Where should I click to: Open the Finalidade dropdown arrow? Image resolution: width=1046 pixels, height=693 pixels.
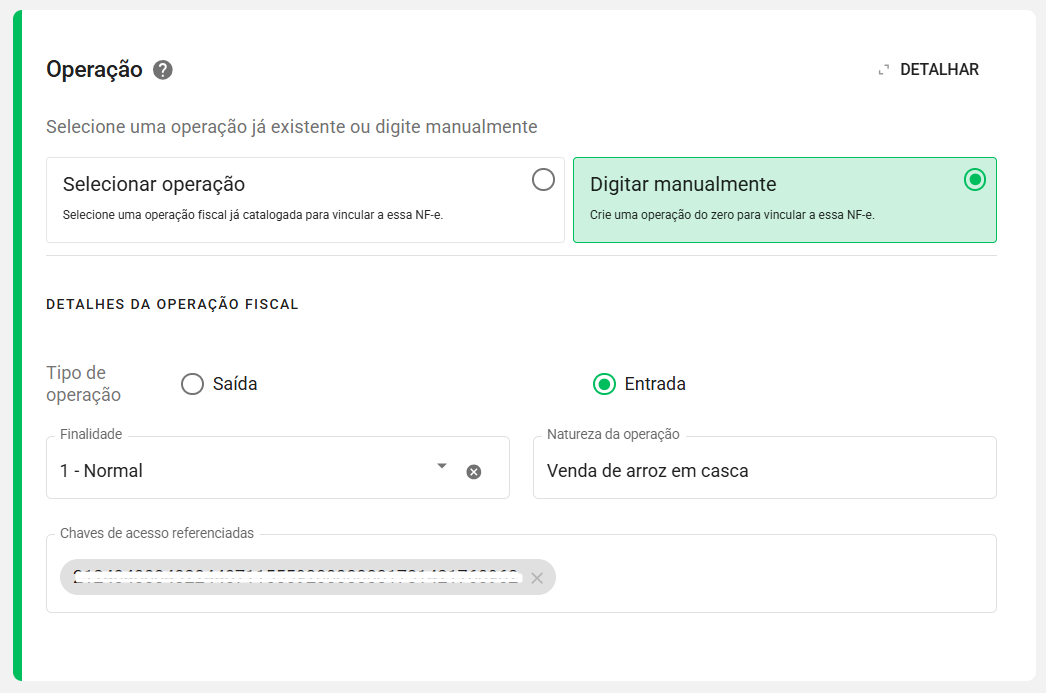[x=442, y=466]
